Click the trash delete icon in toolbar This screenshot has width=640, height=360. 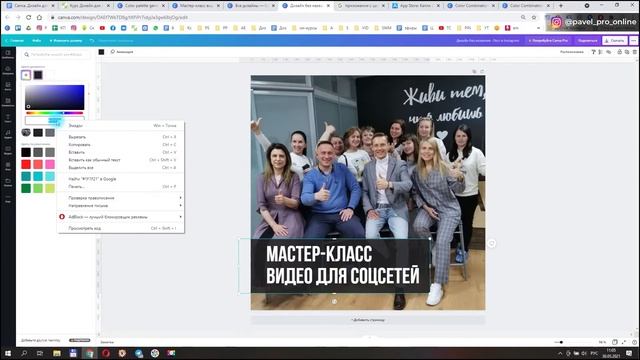[635, 52]
